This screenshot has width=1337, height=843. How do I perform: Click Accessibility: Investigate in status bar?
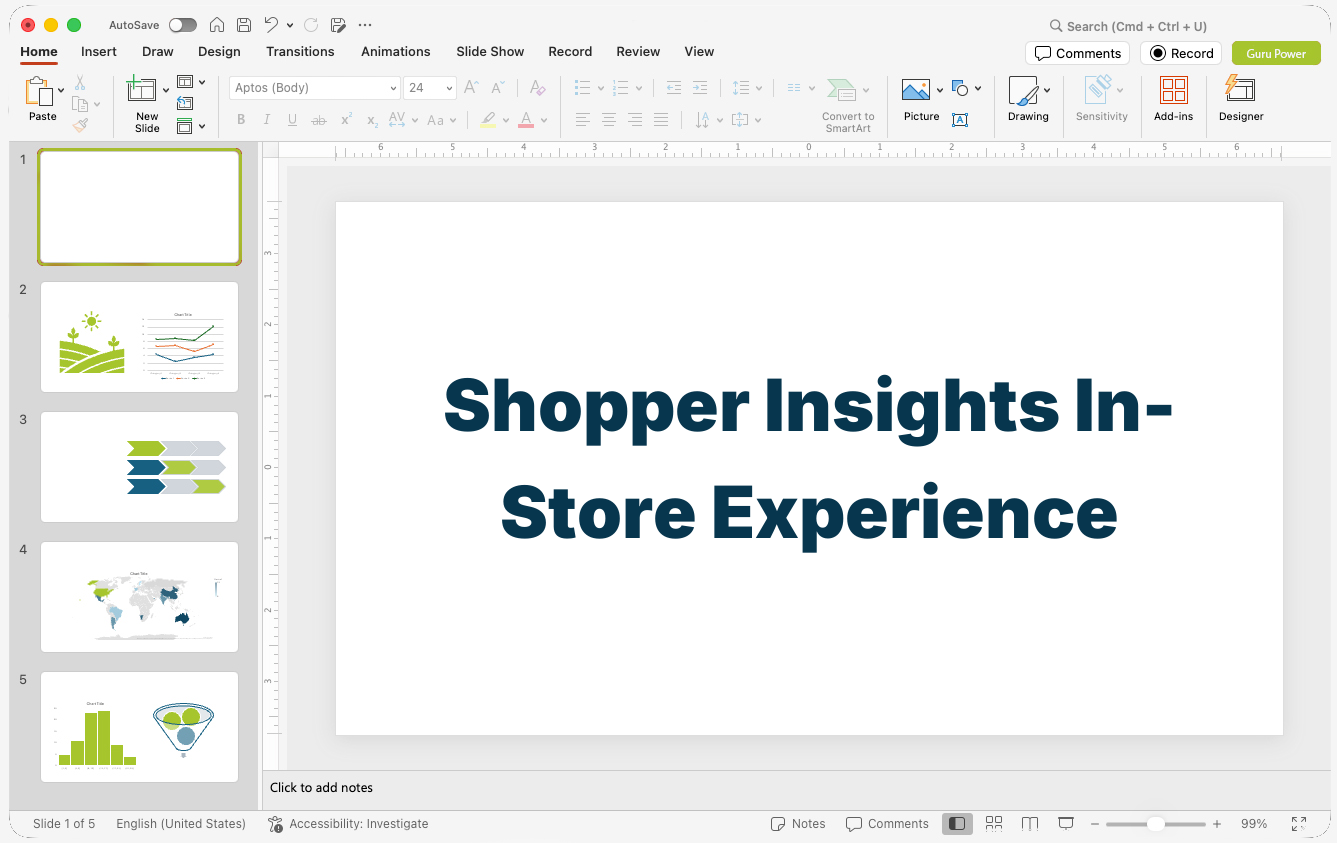[348, 824]
